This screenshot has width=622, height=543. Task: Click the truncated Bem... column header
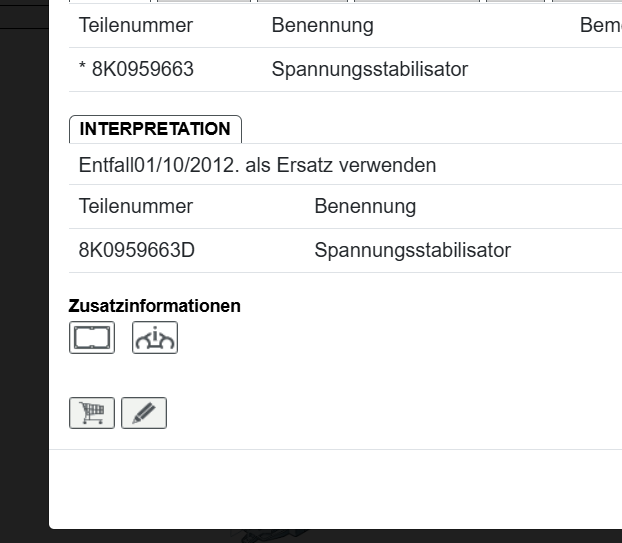(600, 26)
